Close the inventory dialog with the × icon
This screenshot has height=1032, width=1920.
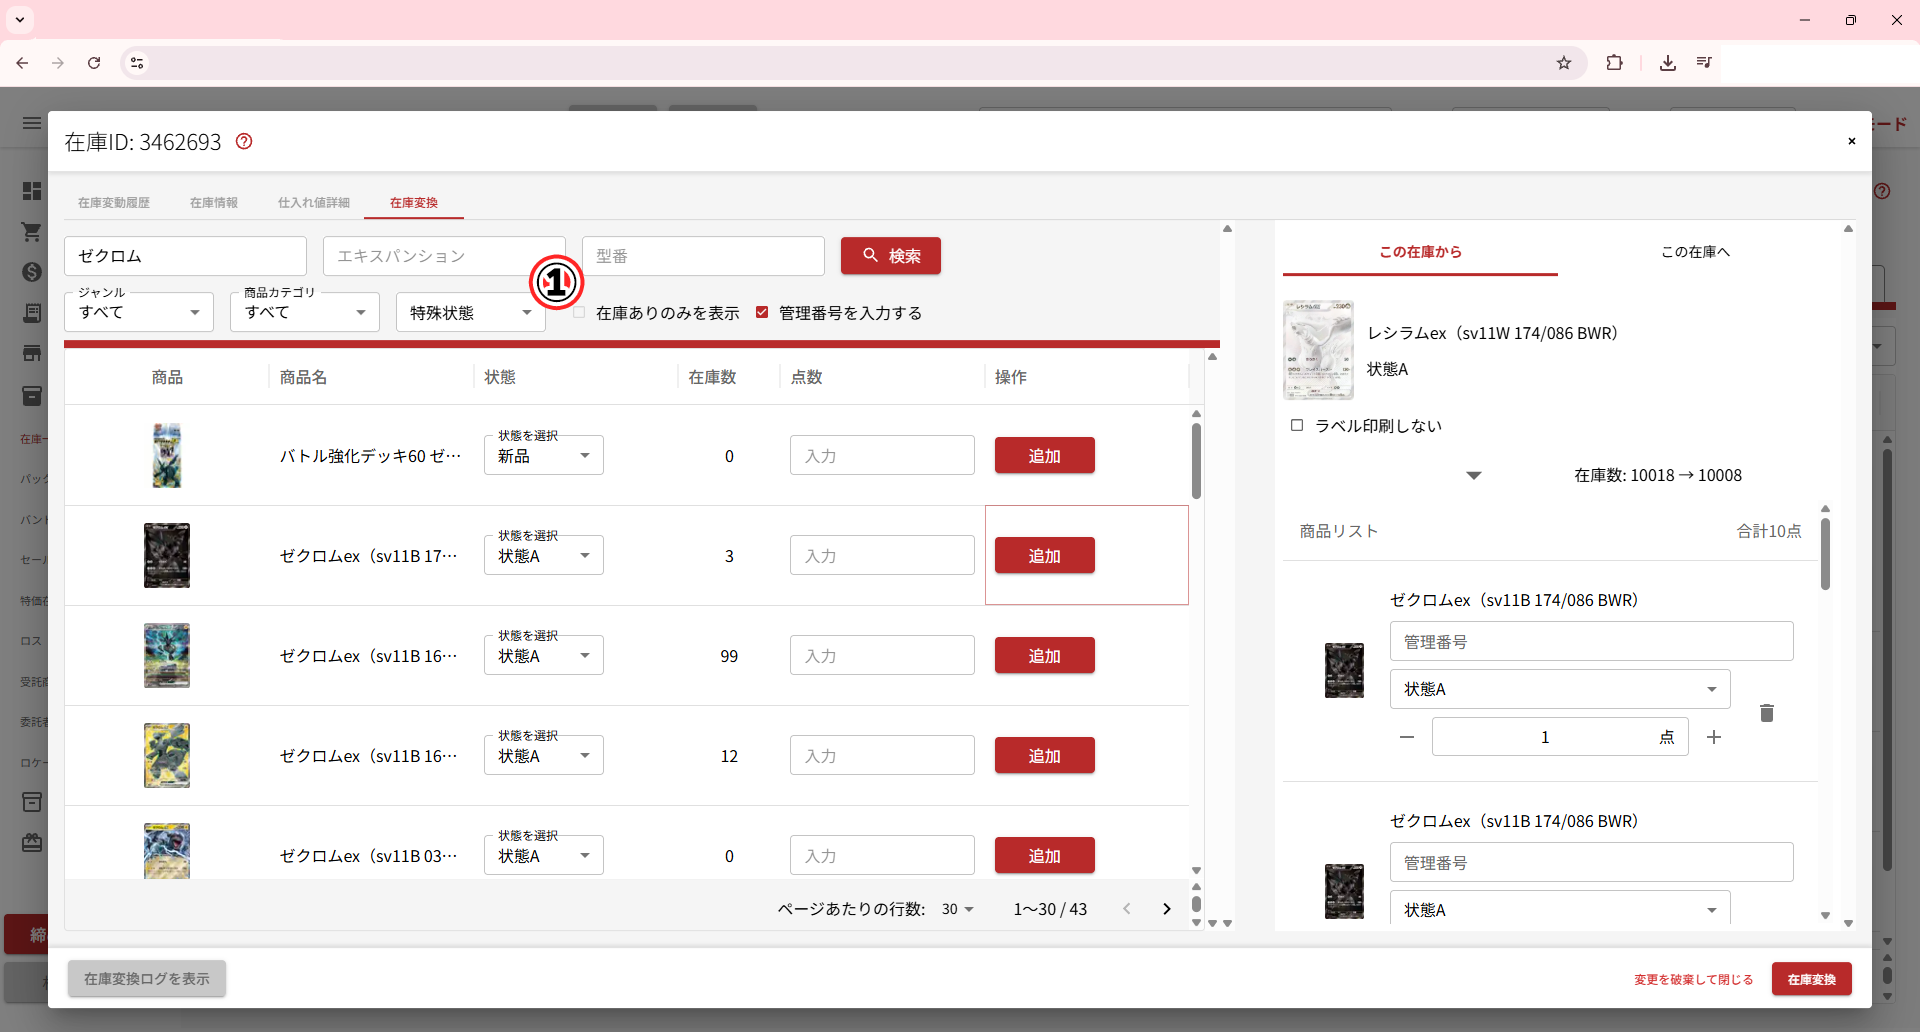[1851, 141]
